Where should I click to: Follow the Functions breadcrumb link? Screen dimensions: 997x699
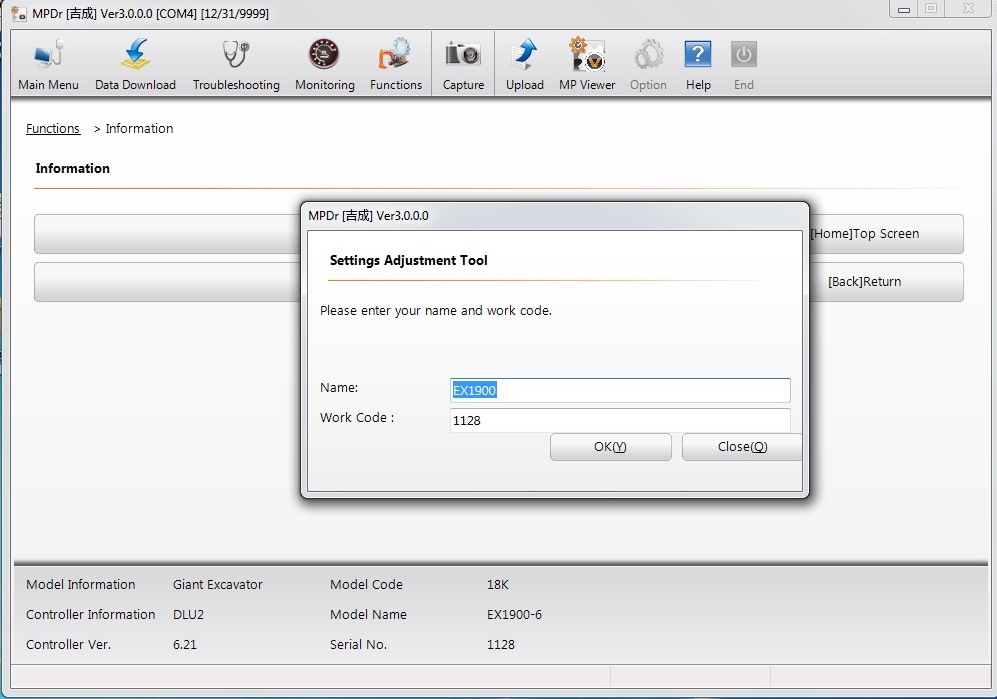pyautogui.click(x=53, y=128)
